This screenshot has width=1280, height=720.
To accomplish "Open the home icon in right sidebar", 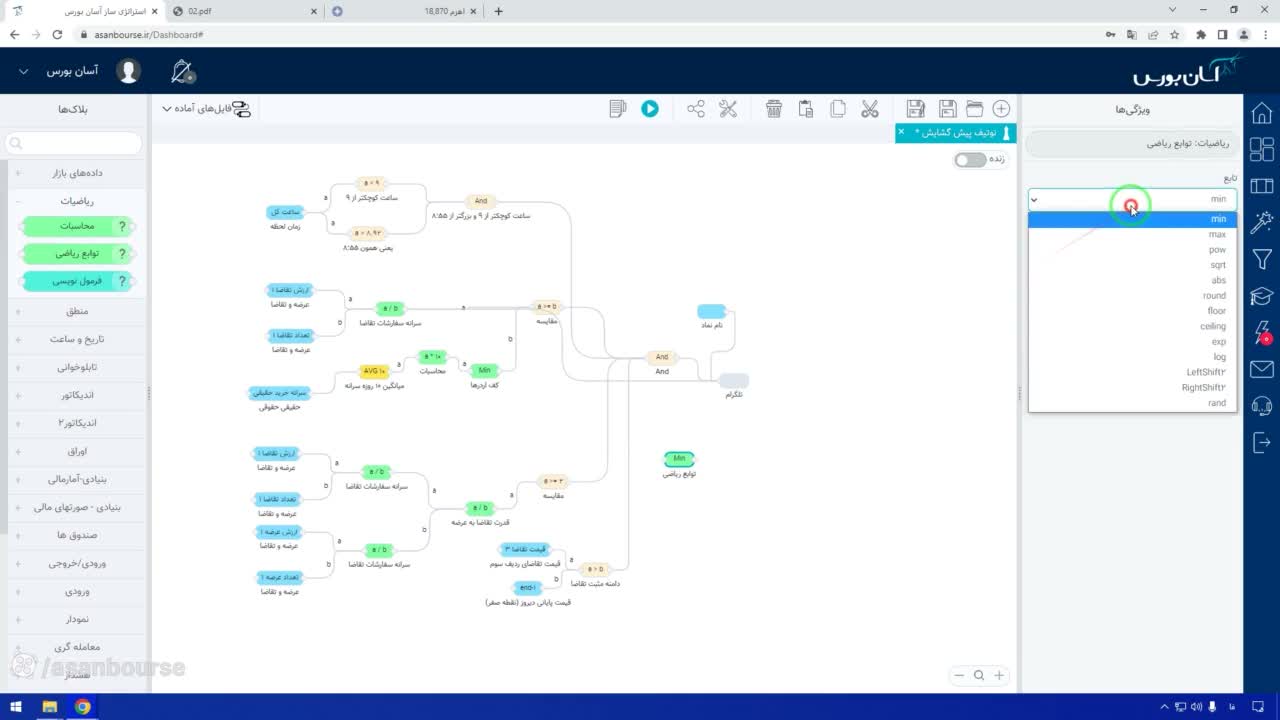I will [x=1262, y=113].
